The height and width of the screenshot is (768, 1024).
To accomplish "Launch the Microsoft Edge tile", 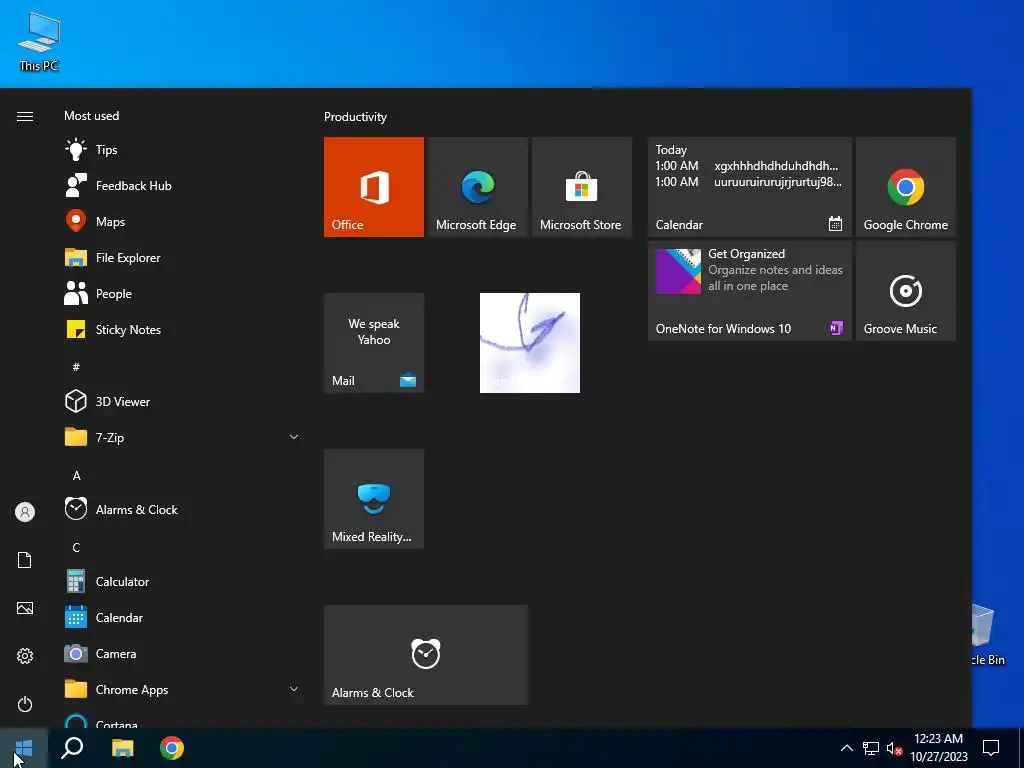I will click(x=477, y=187).
